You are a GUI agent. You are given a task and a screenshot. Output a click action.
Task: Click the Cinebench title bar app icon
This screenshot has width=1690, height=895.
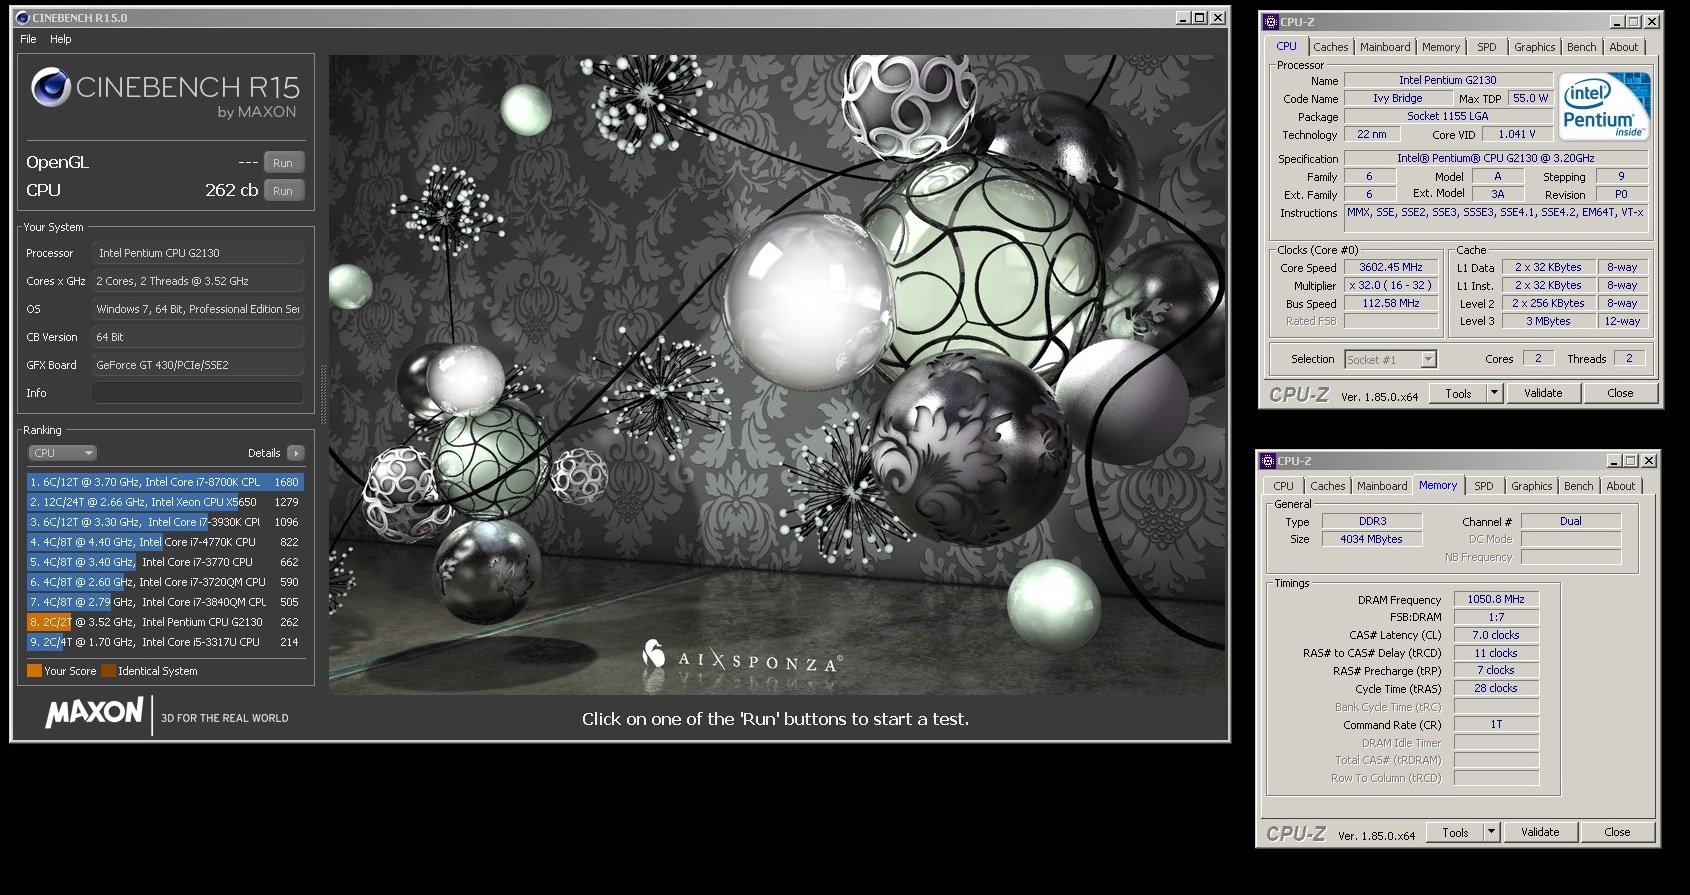[23, 18]
